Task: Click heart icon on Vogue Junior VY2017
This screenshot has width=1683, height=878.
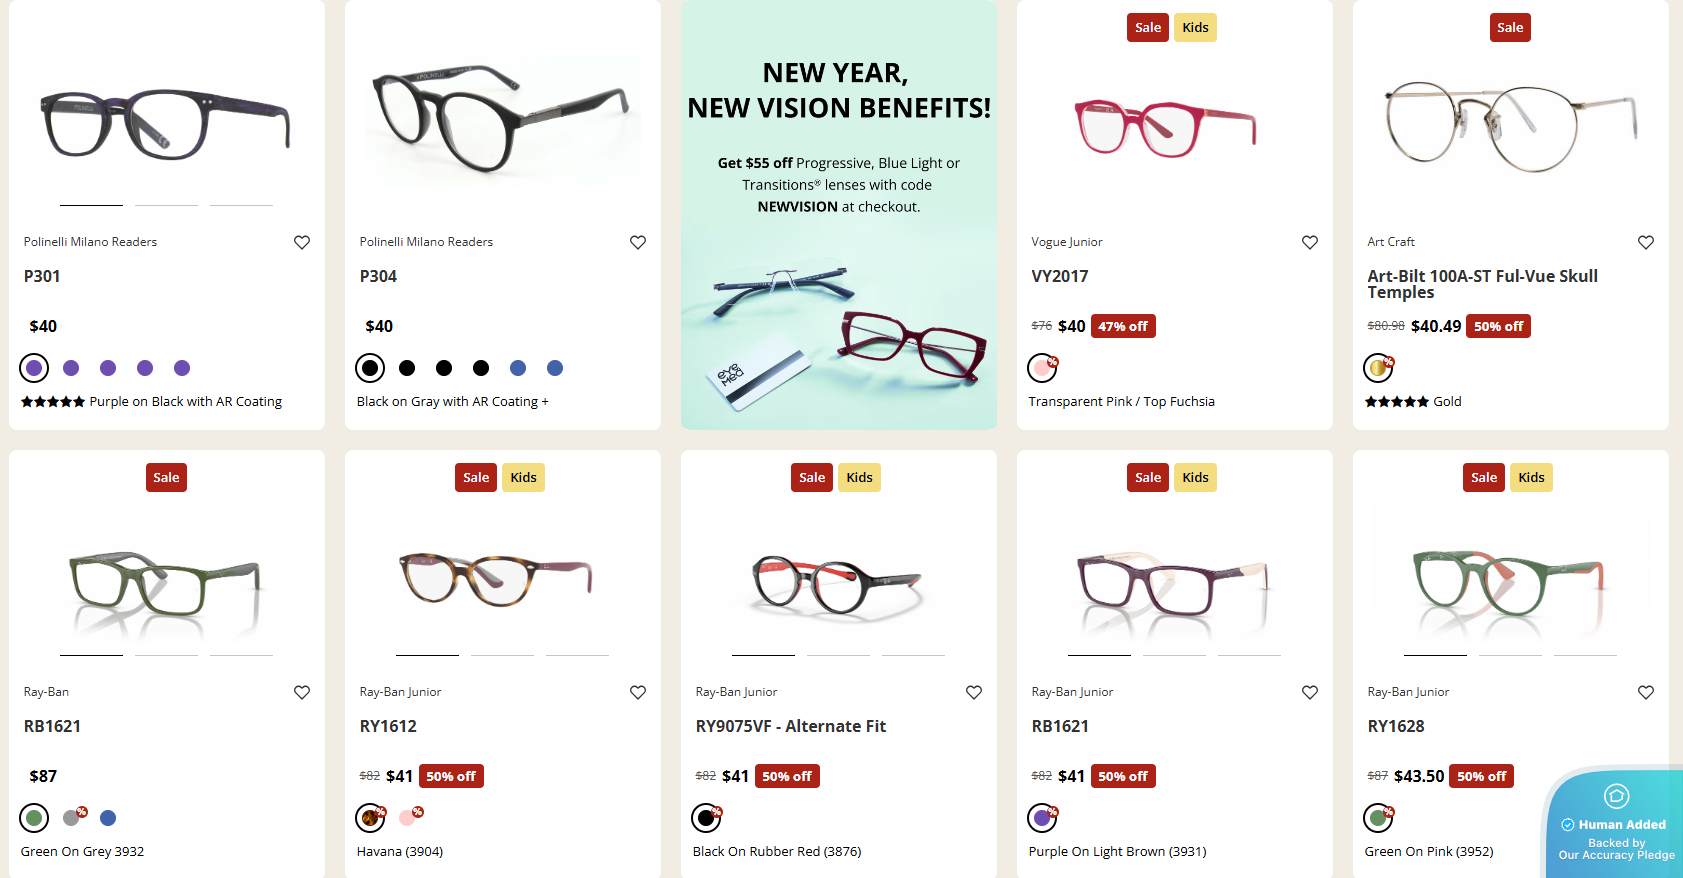Action: click(1310, 242)
